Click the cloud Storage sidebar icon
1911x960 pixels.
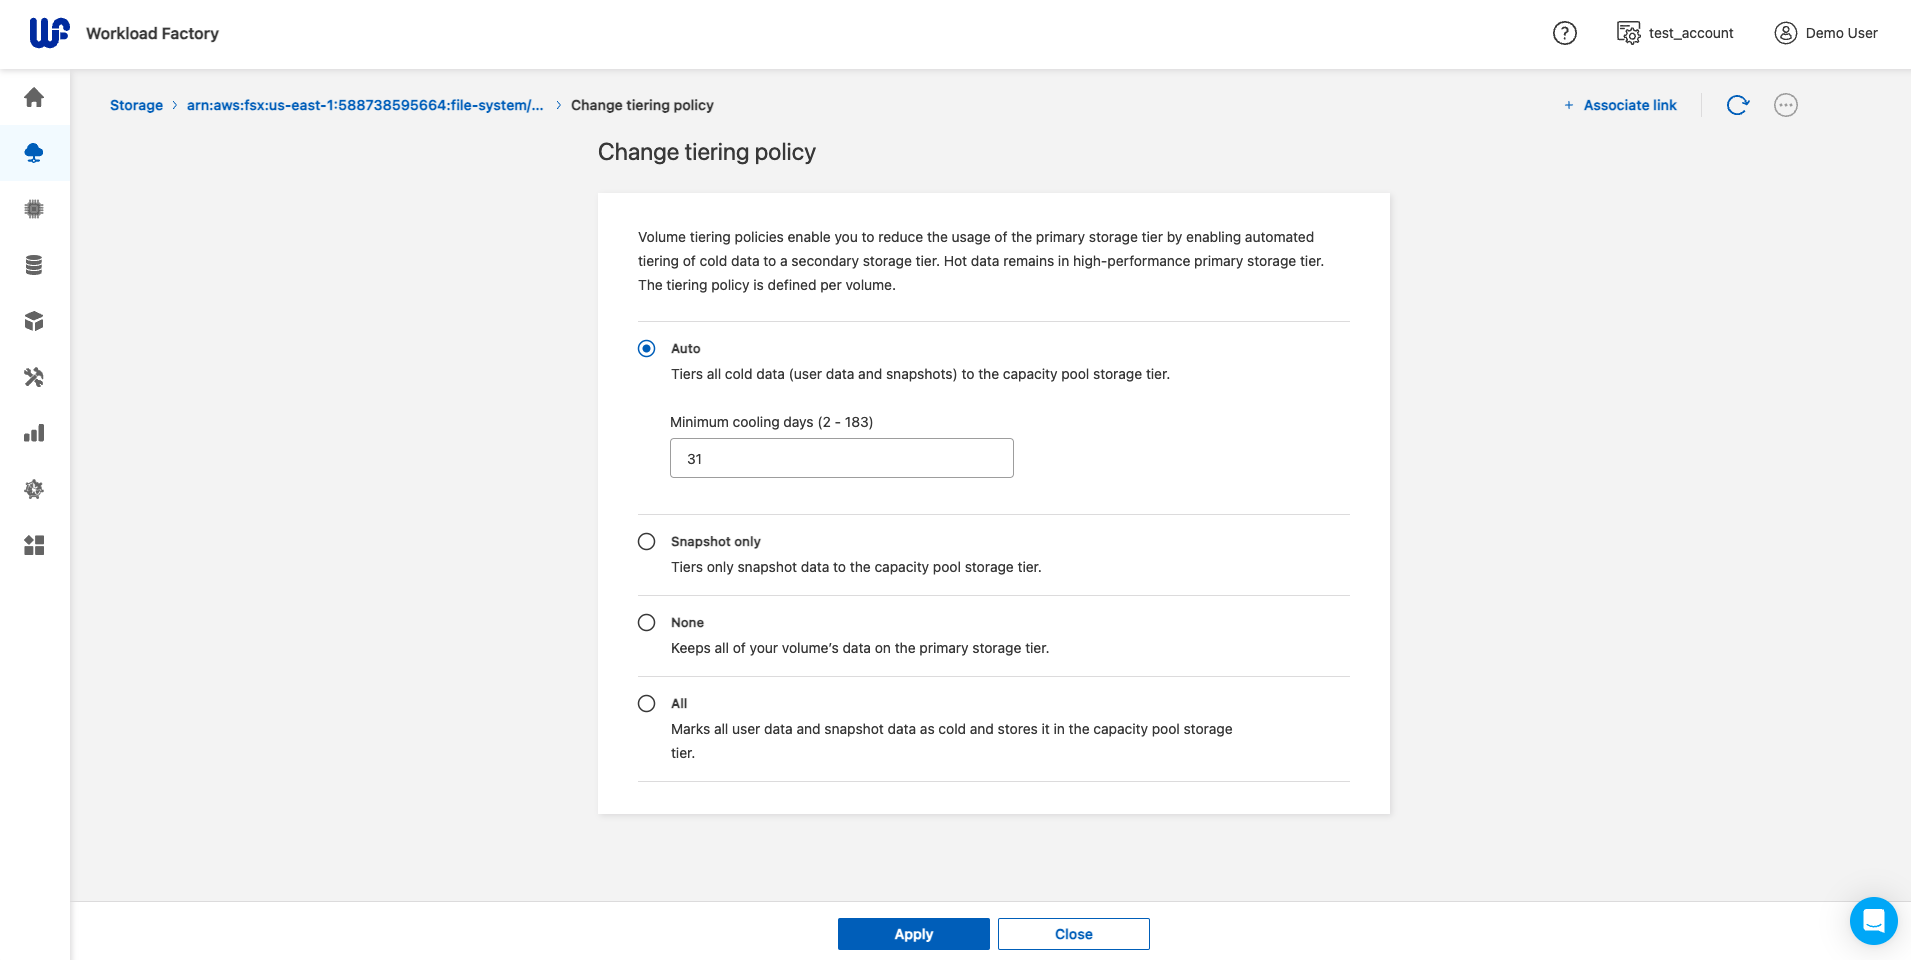click(x=34, y=153)
